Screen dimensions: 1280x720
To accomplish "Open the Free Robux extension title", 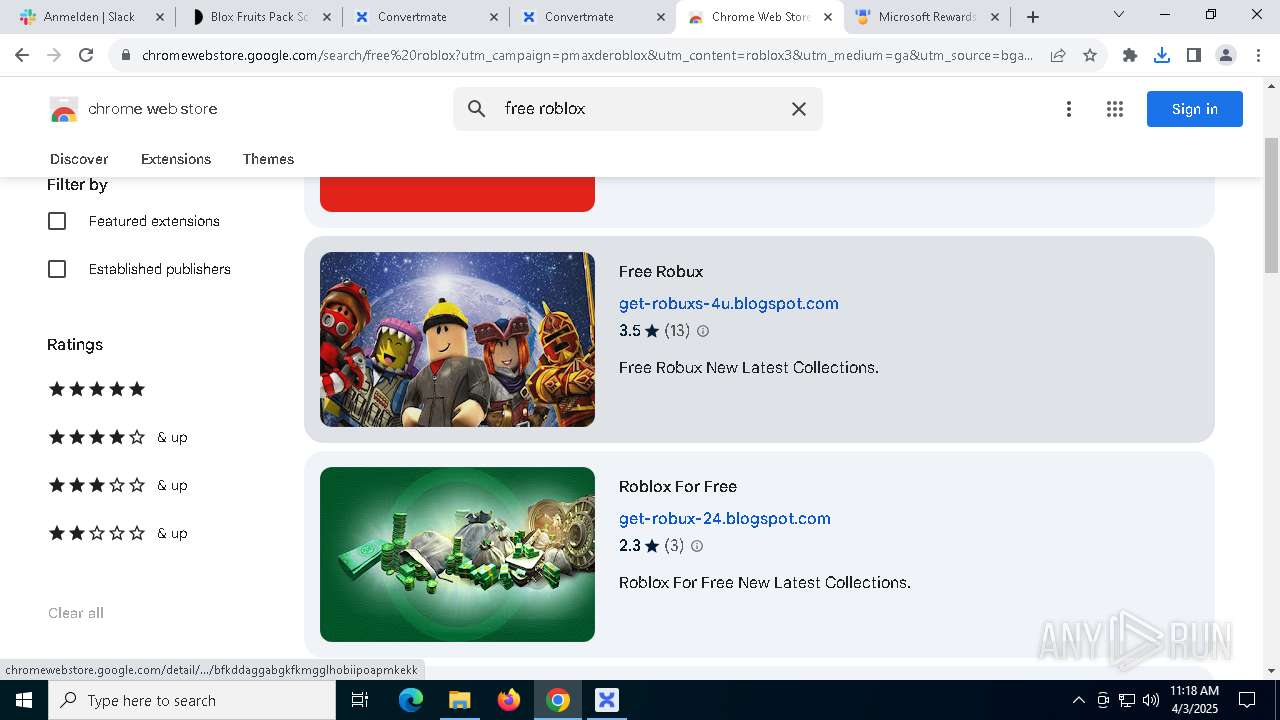I will click(x=661, y=271).
